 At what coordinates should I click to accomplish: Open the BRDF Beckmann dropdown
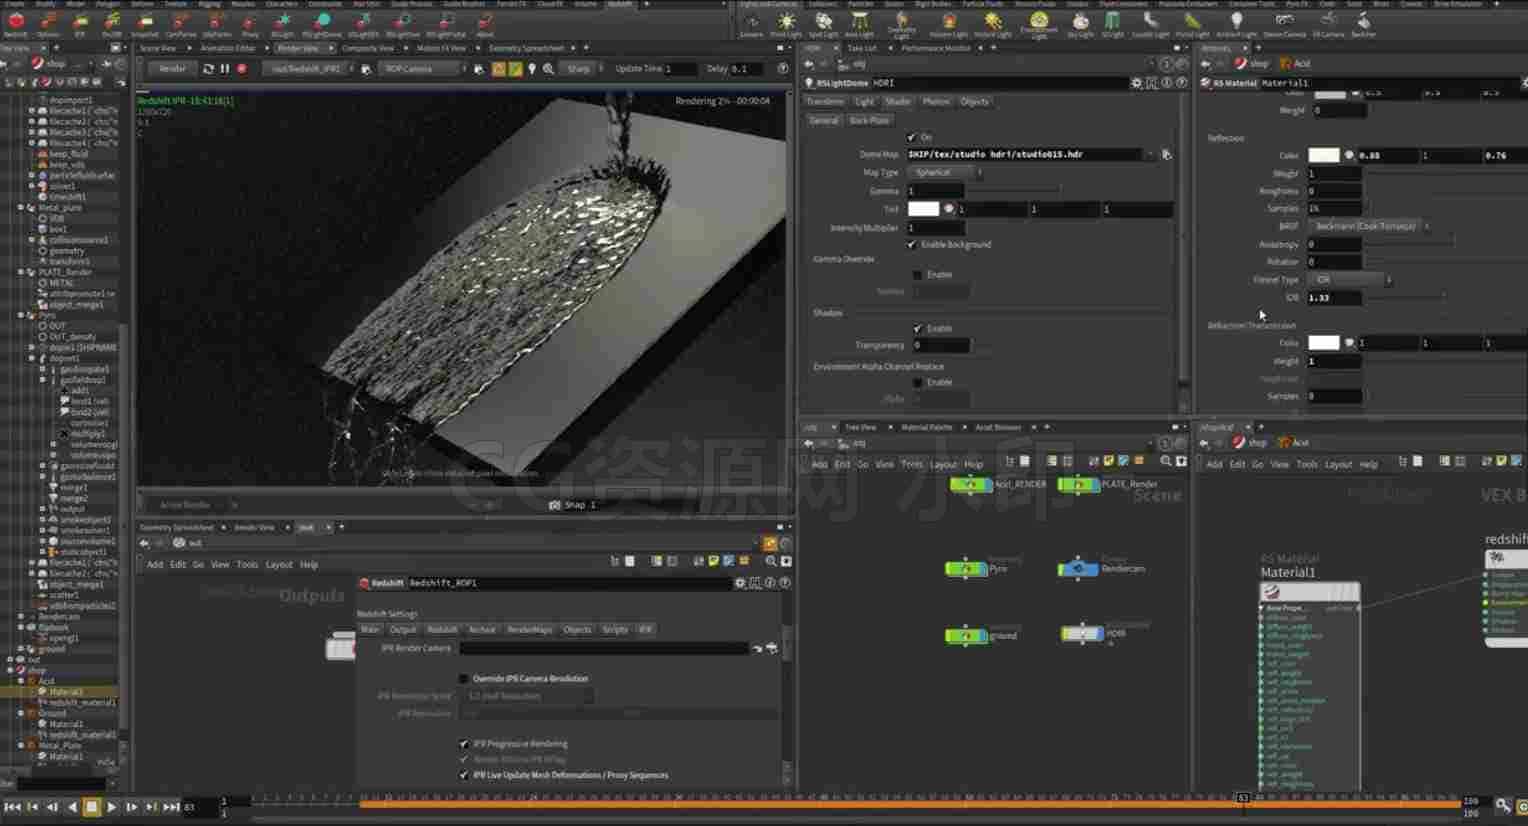click(x=1369, y=227)
